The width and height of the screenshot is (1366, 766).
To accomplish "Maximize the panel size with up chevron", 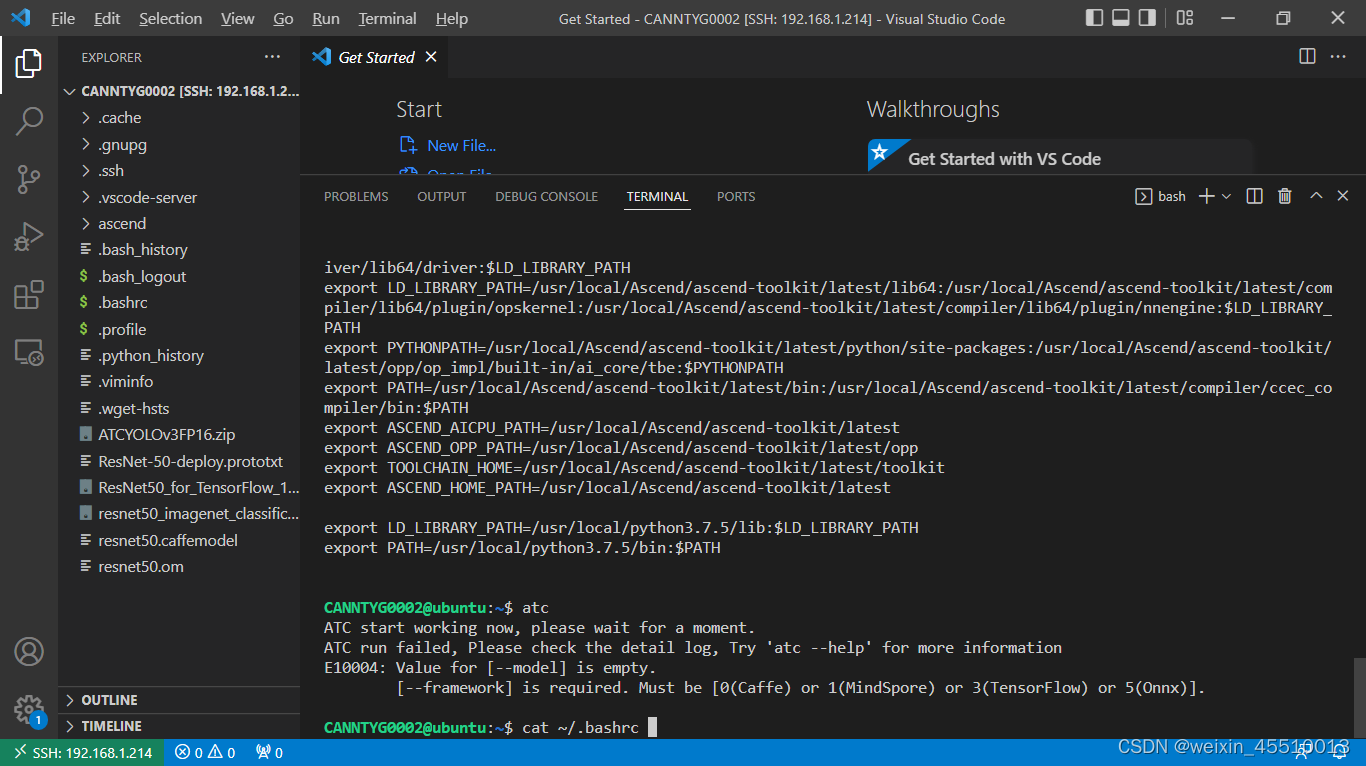I will 1316,196.
